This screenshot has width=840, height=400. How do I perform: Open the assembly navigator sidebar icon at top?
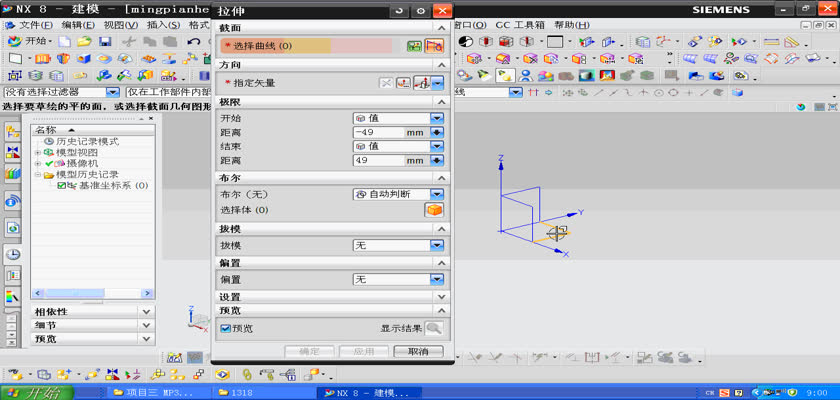(13, 132)
